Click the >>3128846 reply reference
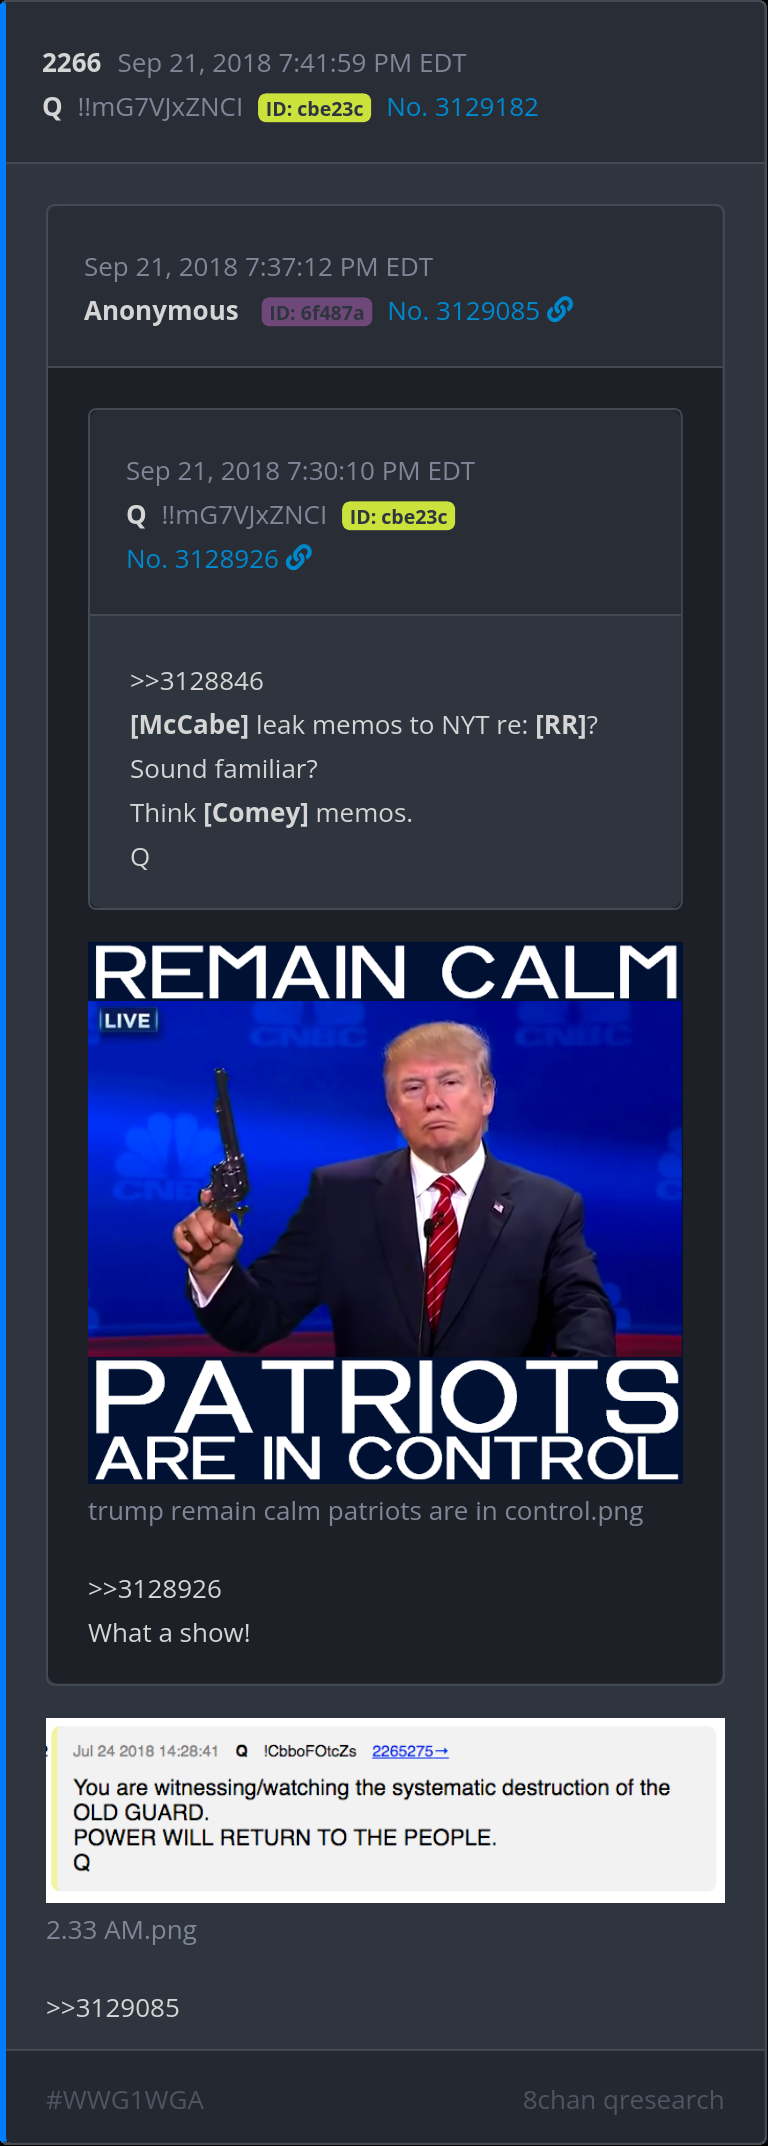The width and height of the screenshot is (768, 2146). click(x=197, y=681)
